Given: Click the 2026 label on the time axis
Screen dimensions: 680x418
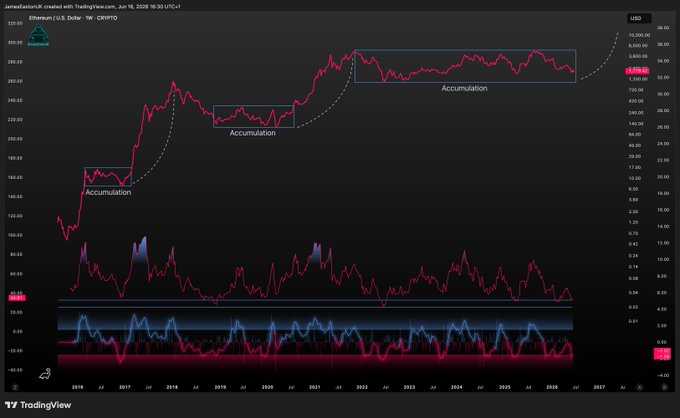Looking at the screenshot, I should [x=552, y=387].
